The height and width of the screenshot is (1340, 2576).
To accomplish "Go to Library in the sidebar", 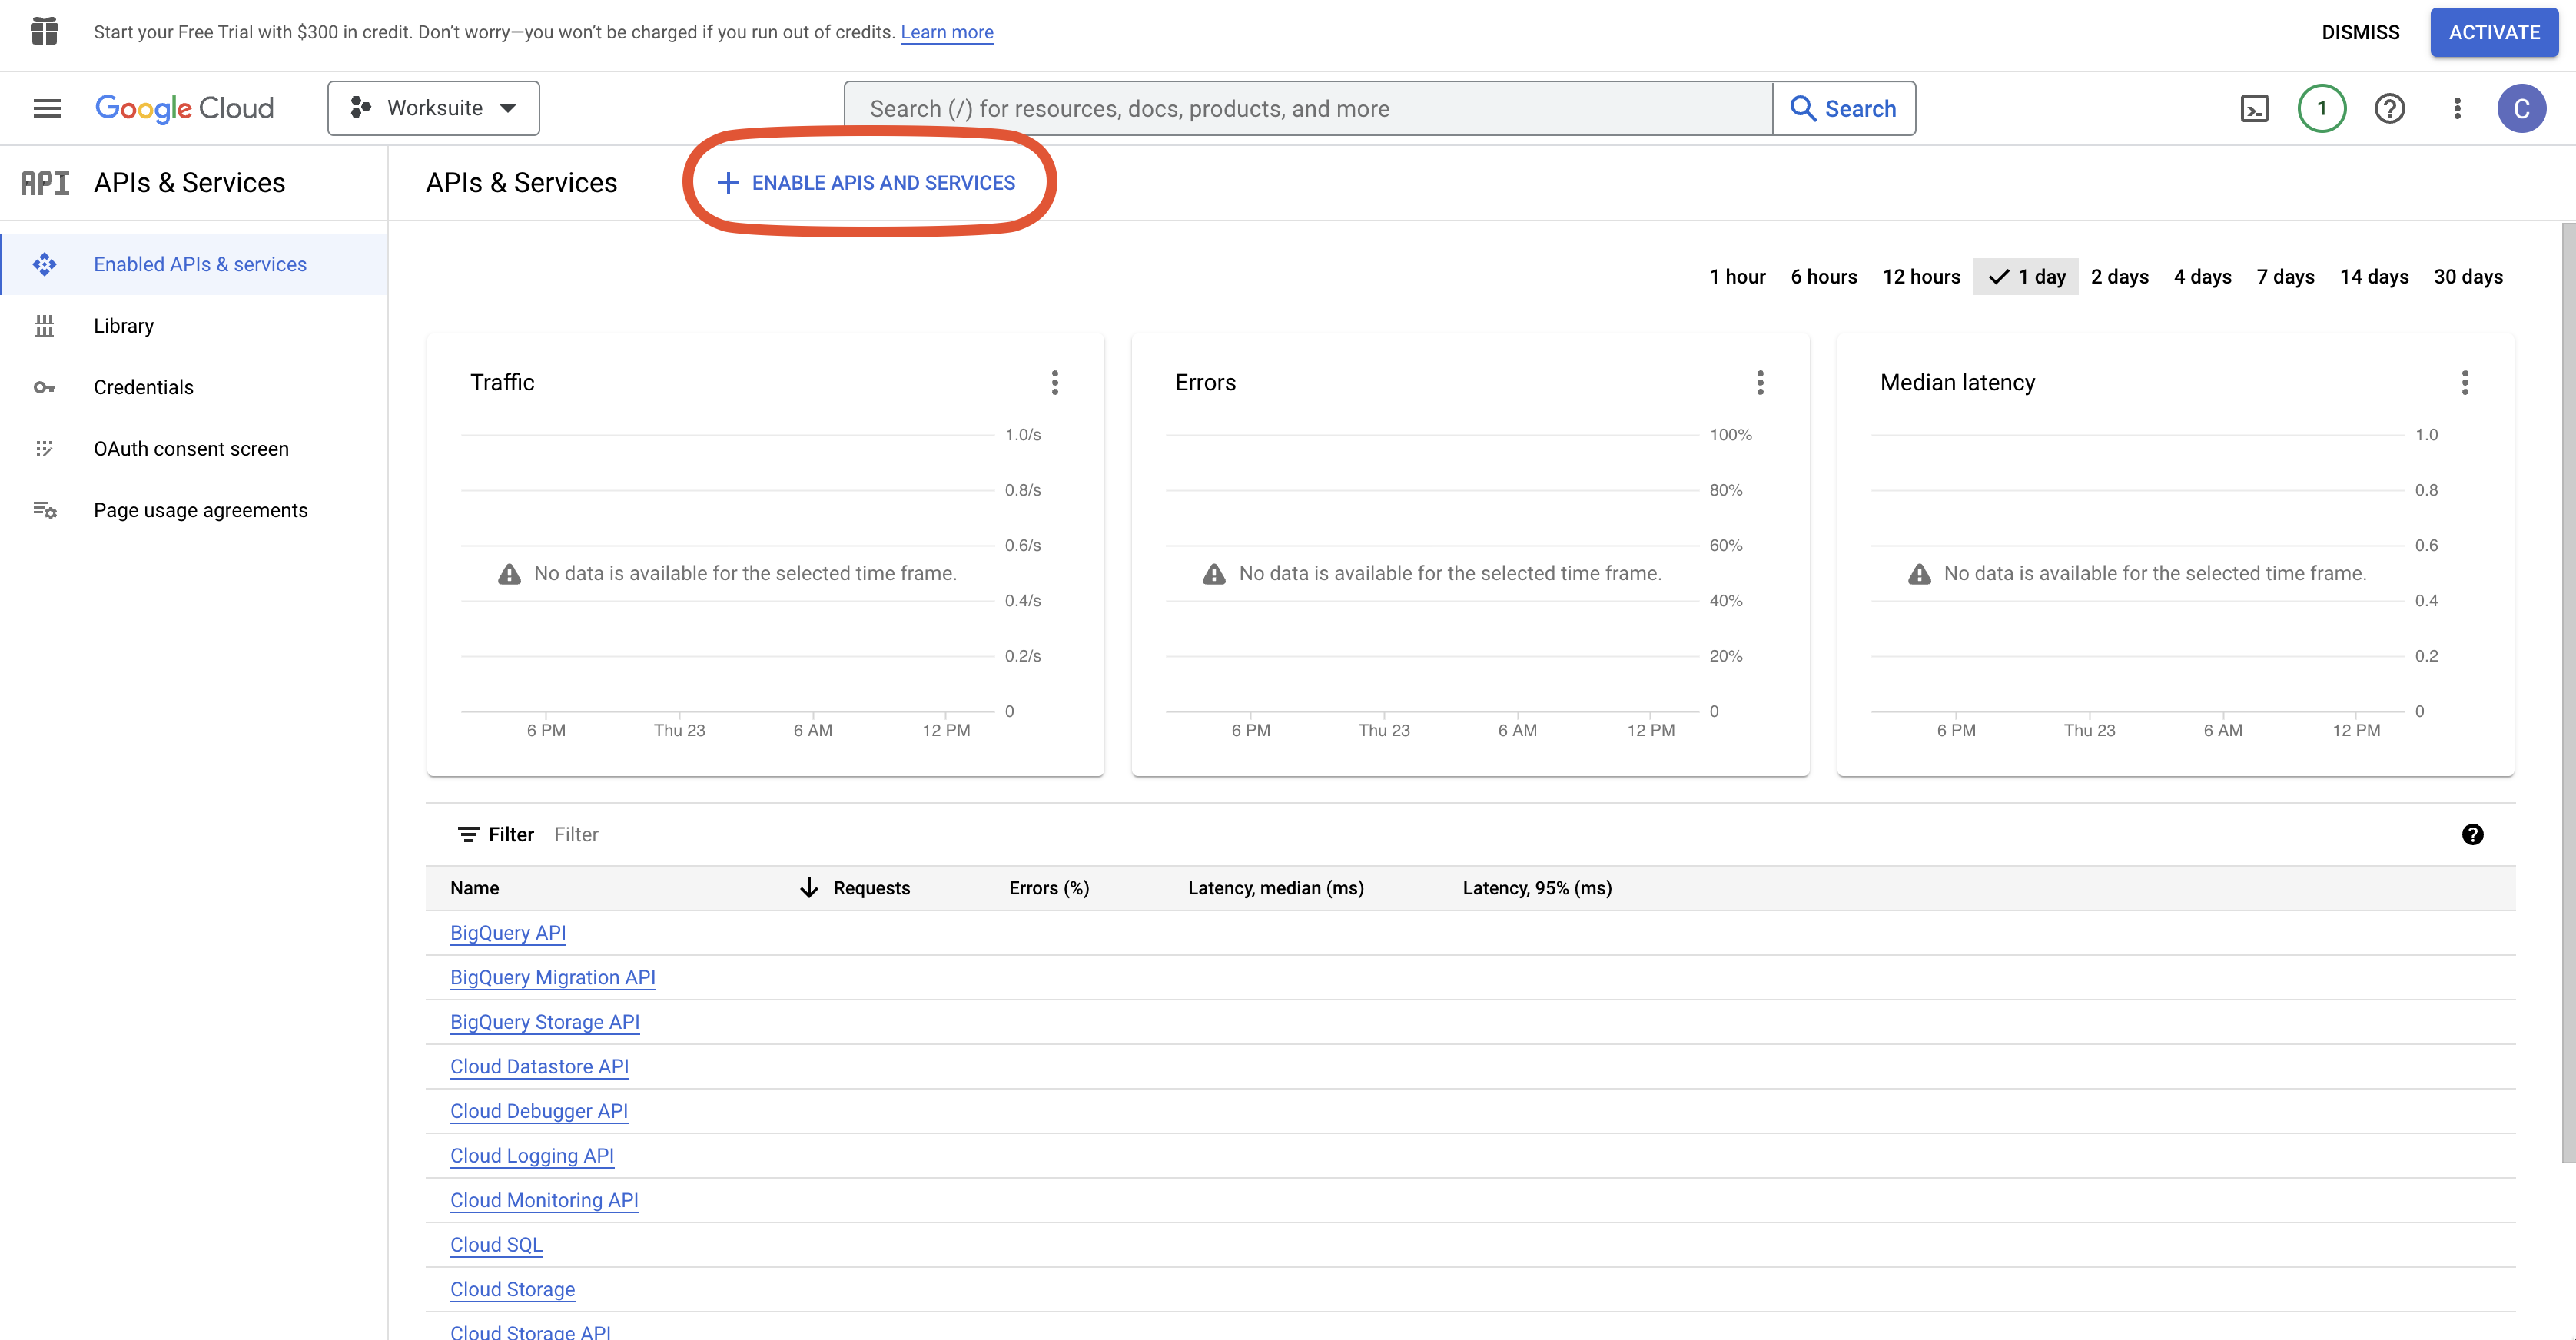I will pyautogui.click(x=123, y=326).
